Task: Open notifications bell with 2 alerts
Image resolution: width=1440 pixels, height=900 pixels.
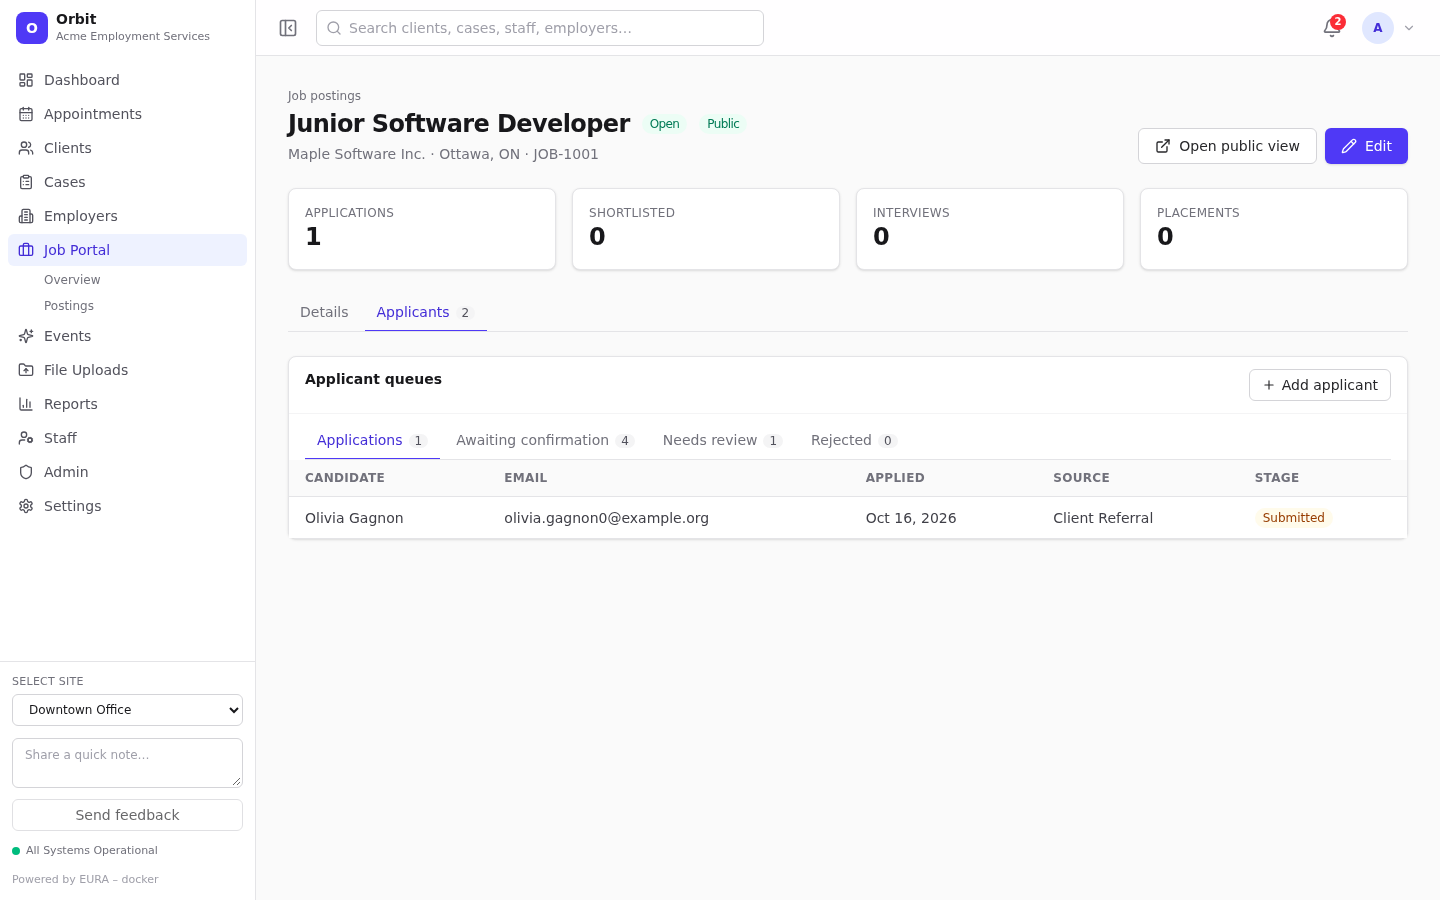Action: pyautogui.click(x=1332, y=28)
